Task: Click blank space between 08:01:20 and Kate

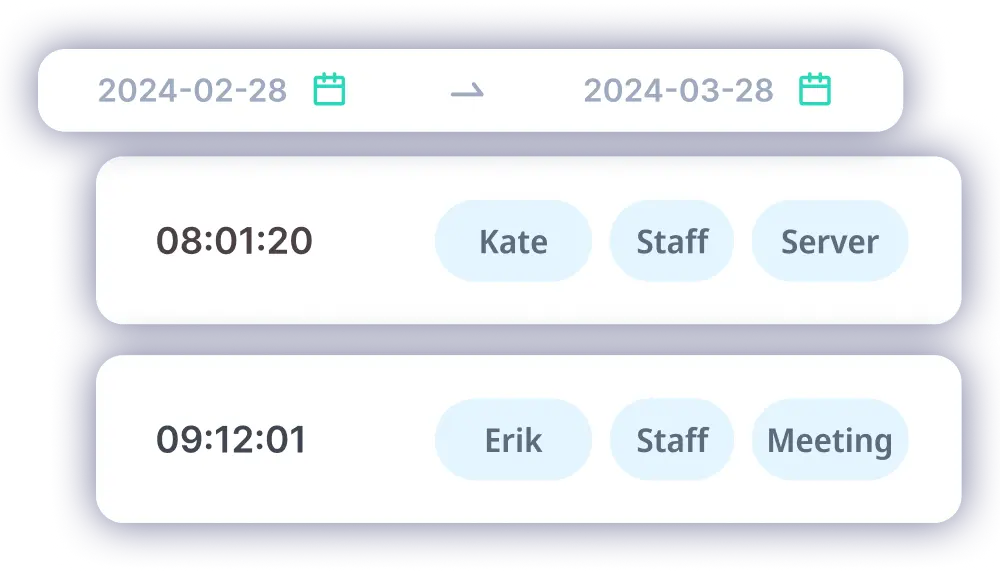Action: 374,241
